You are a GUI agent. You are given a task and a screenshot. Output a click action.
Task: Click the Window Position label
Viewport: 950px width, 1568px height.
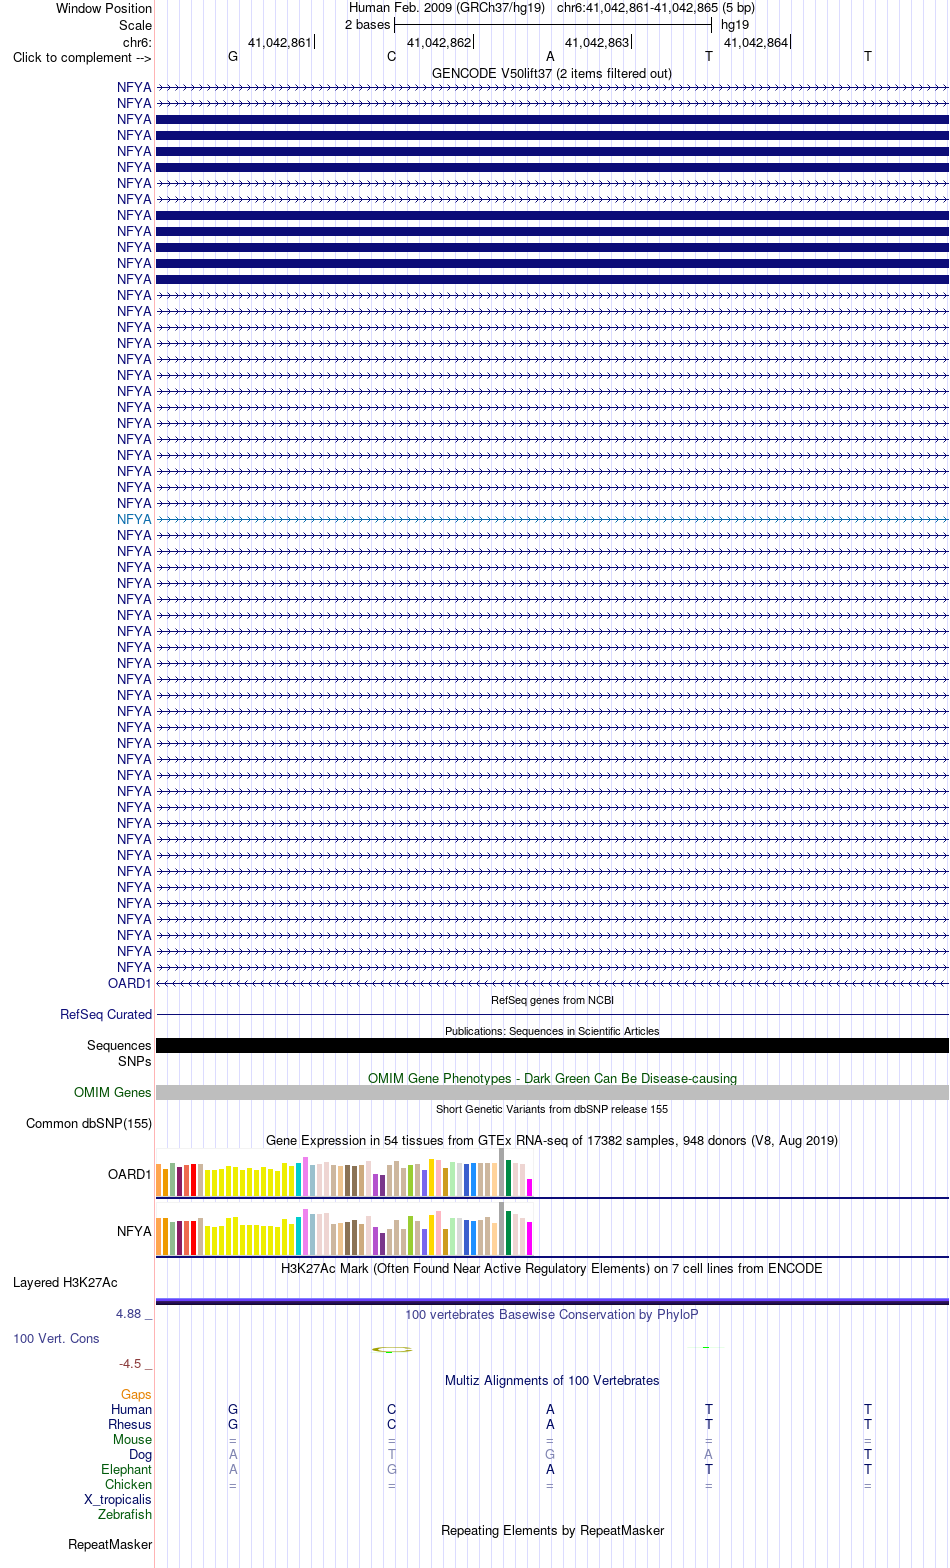[104, 9]
